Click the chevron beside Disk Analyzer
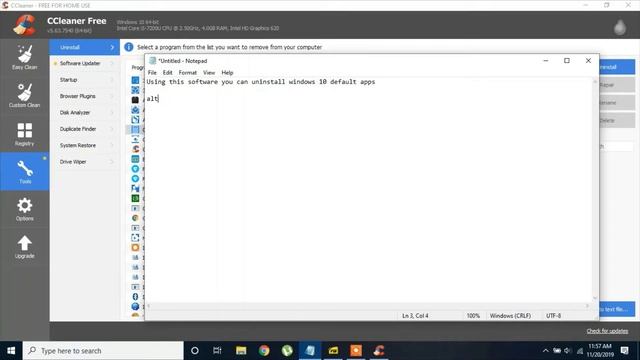Screen dimensions: 640x360 [x=112, y=113]
